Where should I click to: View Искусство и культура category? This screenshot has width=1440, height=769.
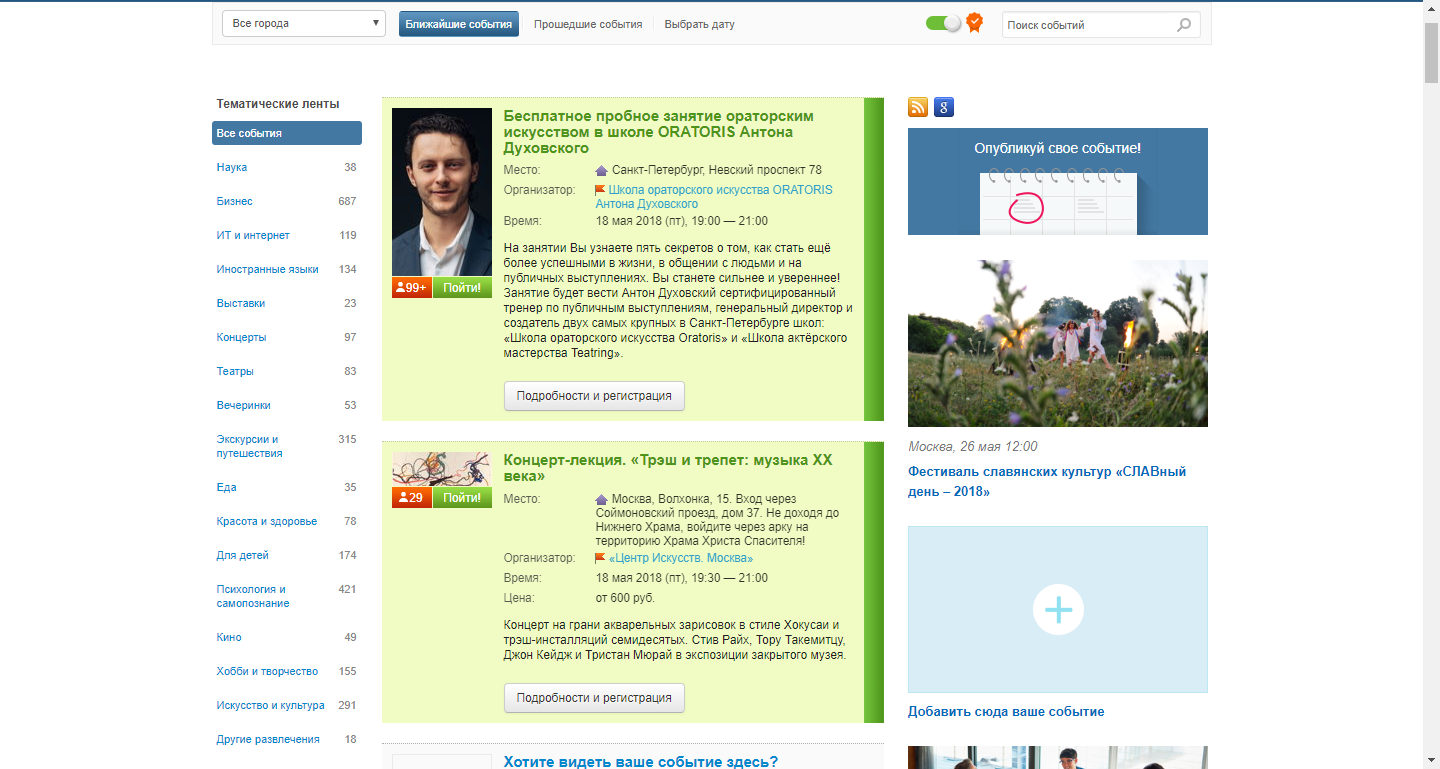click(271, 705)
